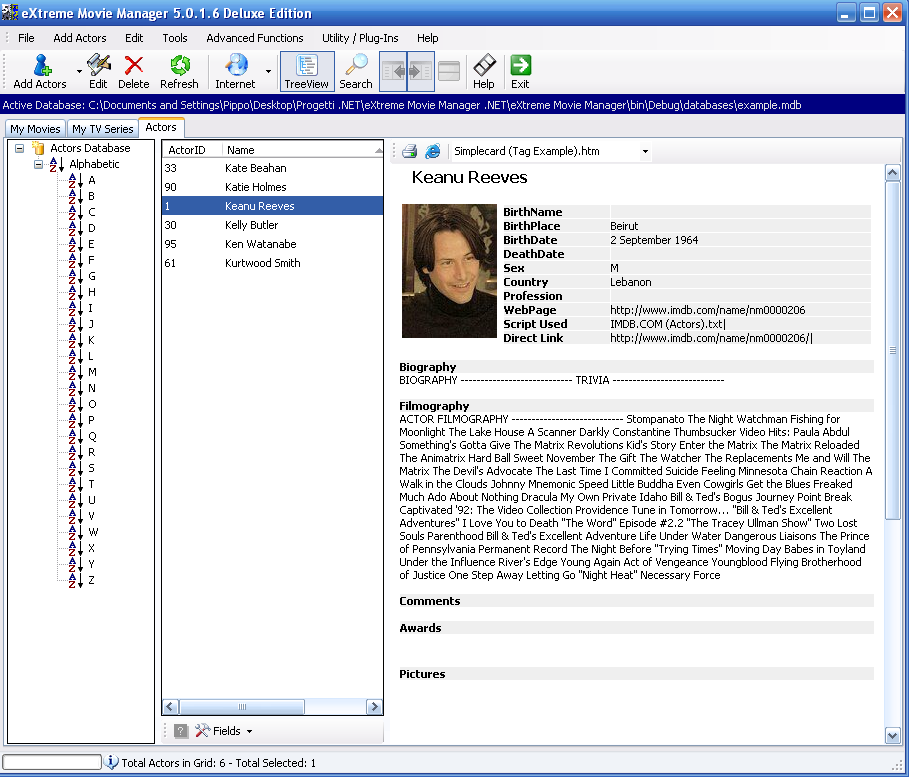The width and height of the screenshot is (909, 777).
Task: Toggle the TreeView button
Action: 306,71
